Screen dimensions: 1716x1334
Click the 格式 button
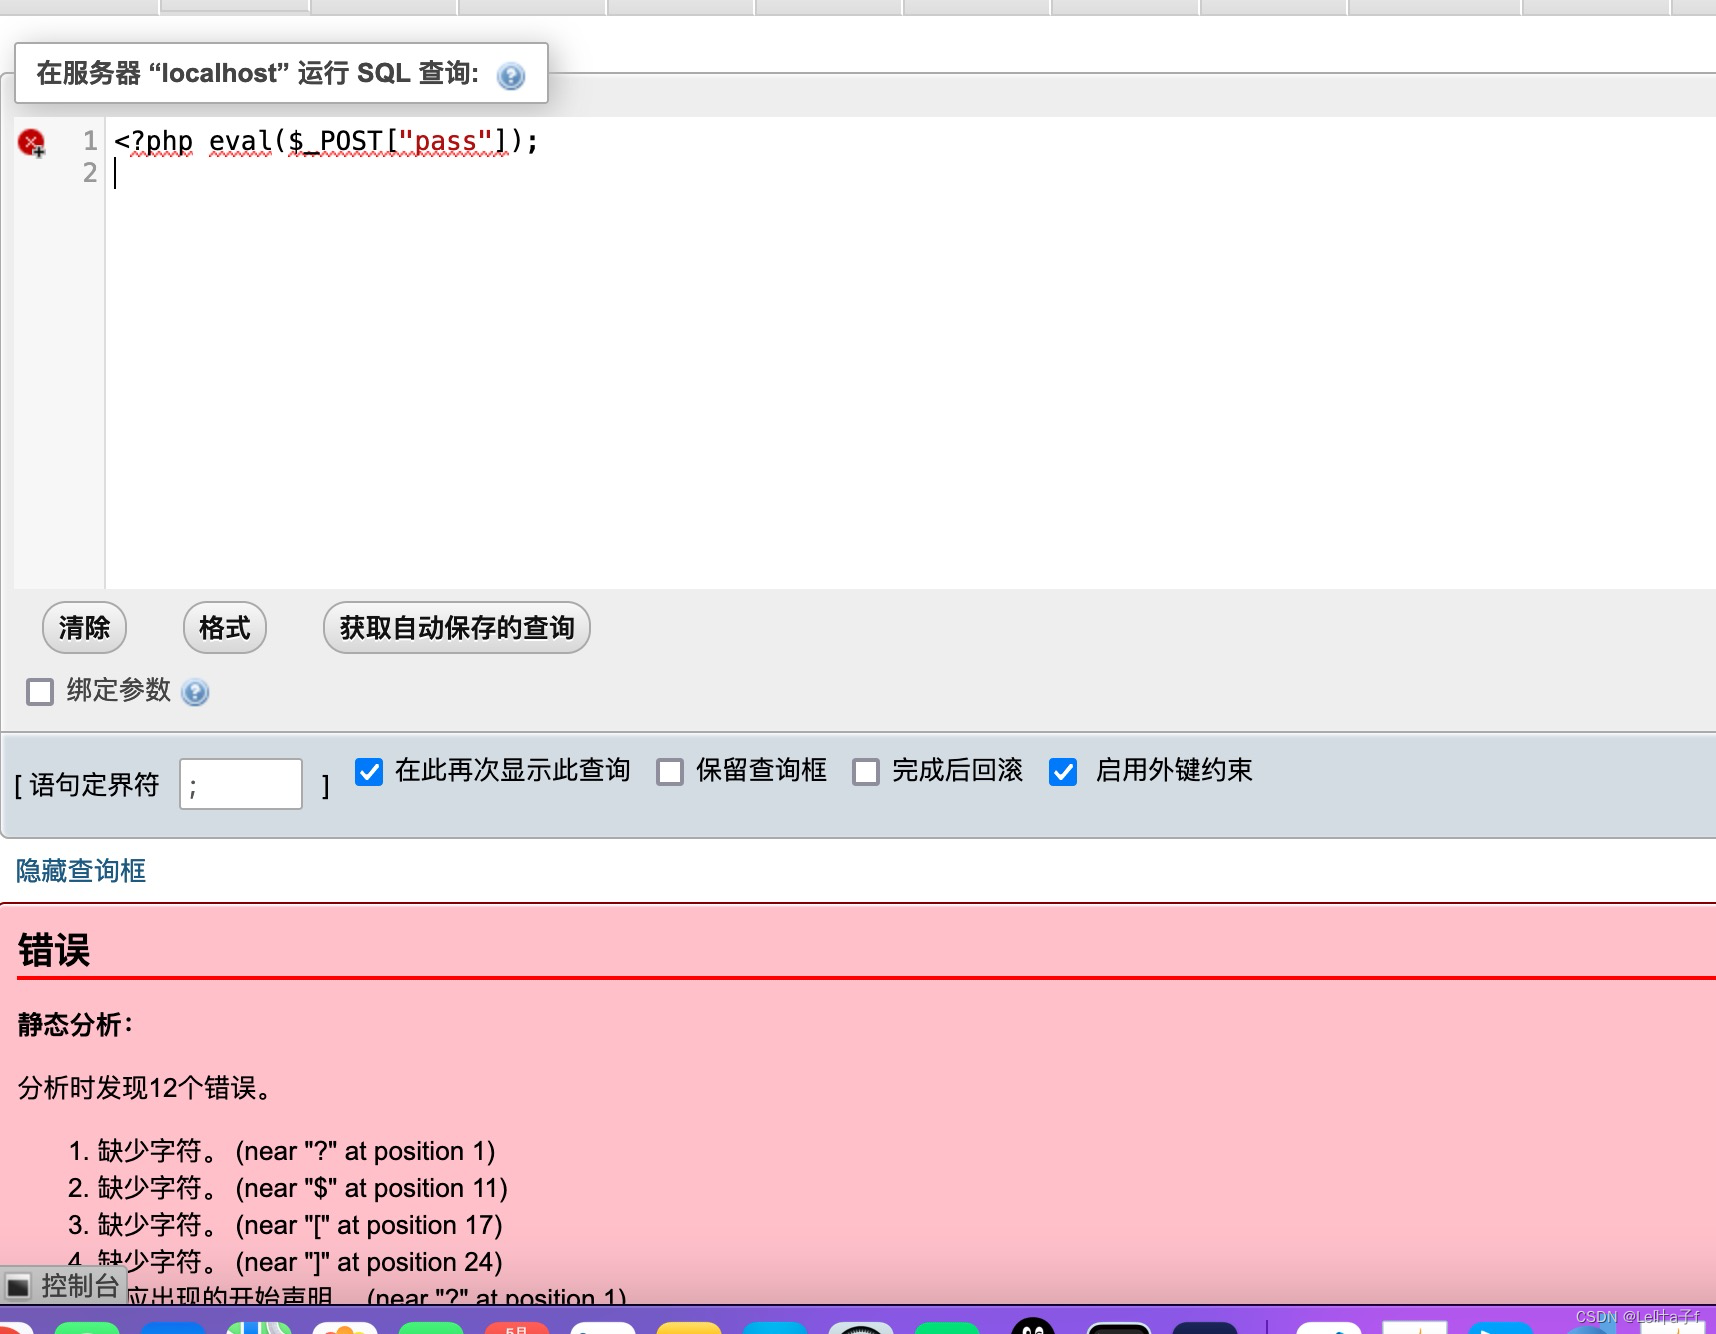pos(225,628)
